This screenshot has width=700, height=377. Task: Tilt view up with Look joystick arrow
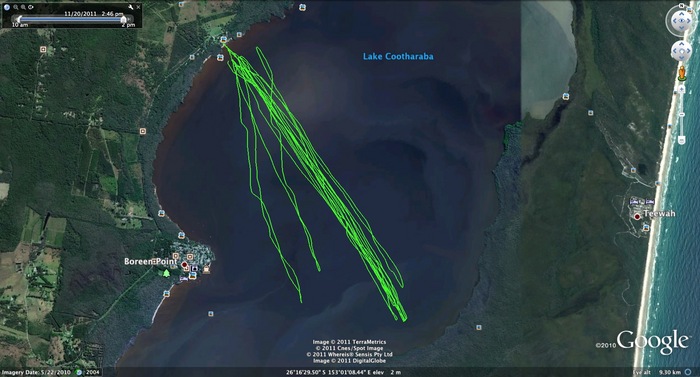tap(682, 13)
